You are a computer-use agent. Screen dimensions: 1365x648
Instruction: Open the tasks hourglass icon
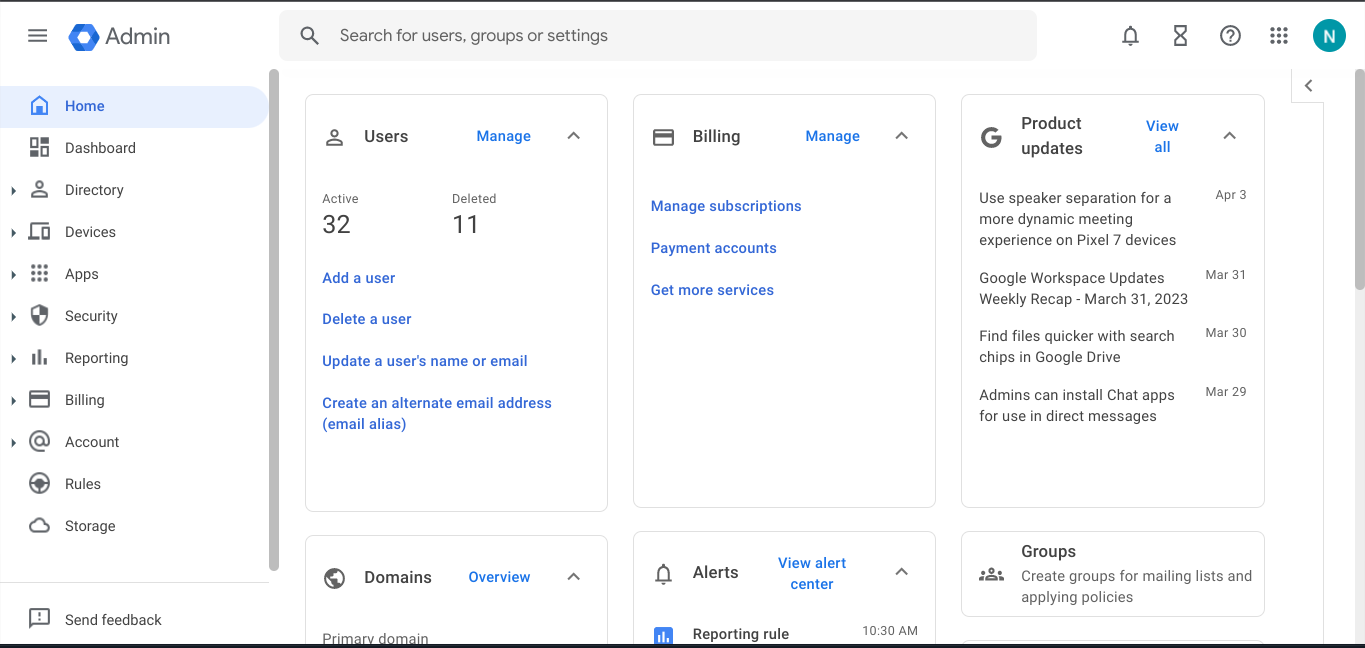point(1180,36)
